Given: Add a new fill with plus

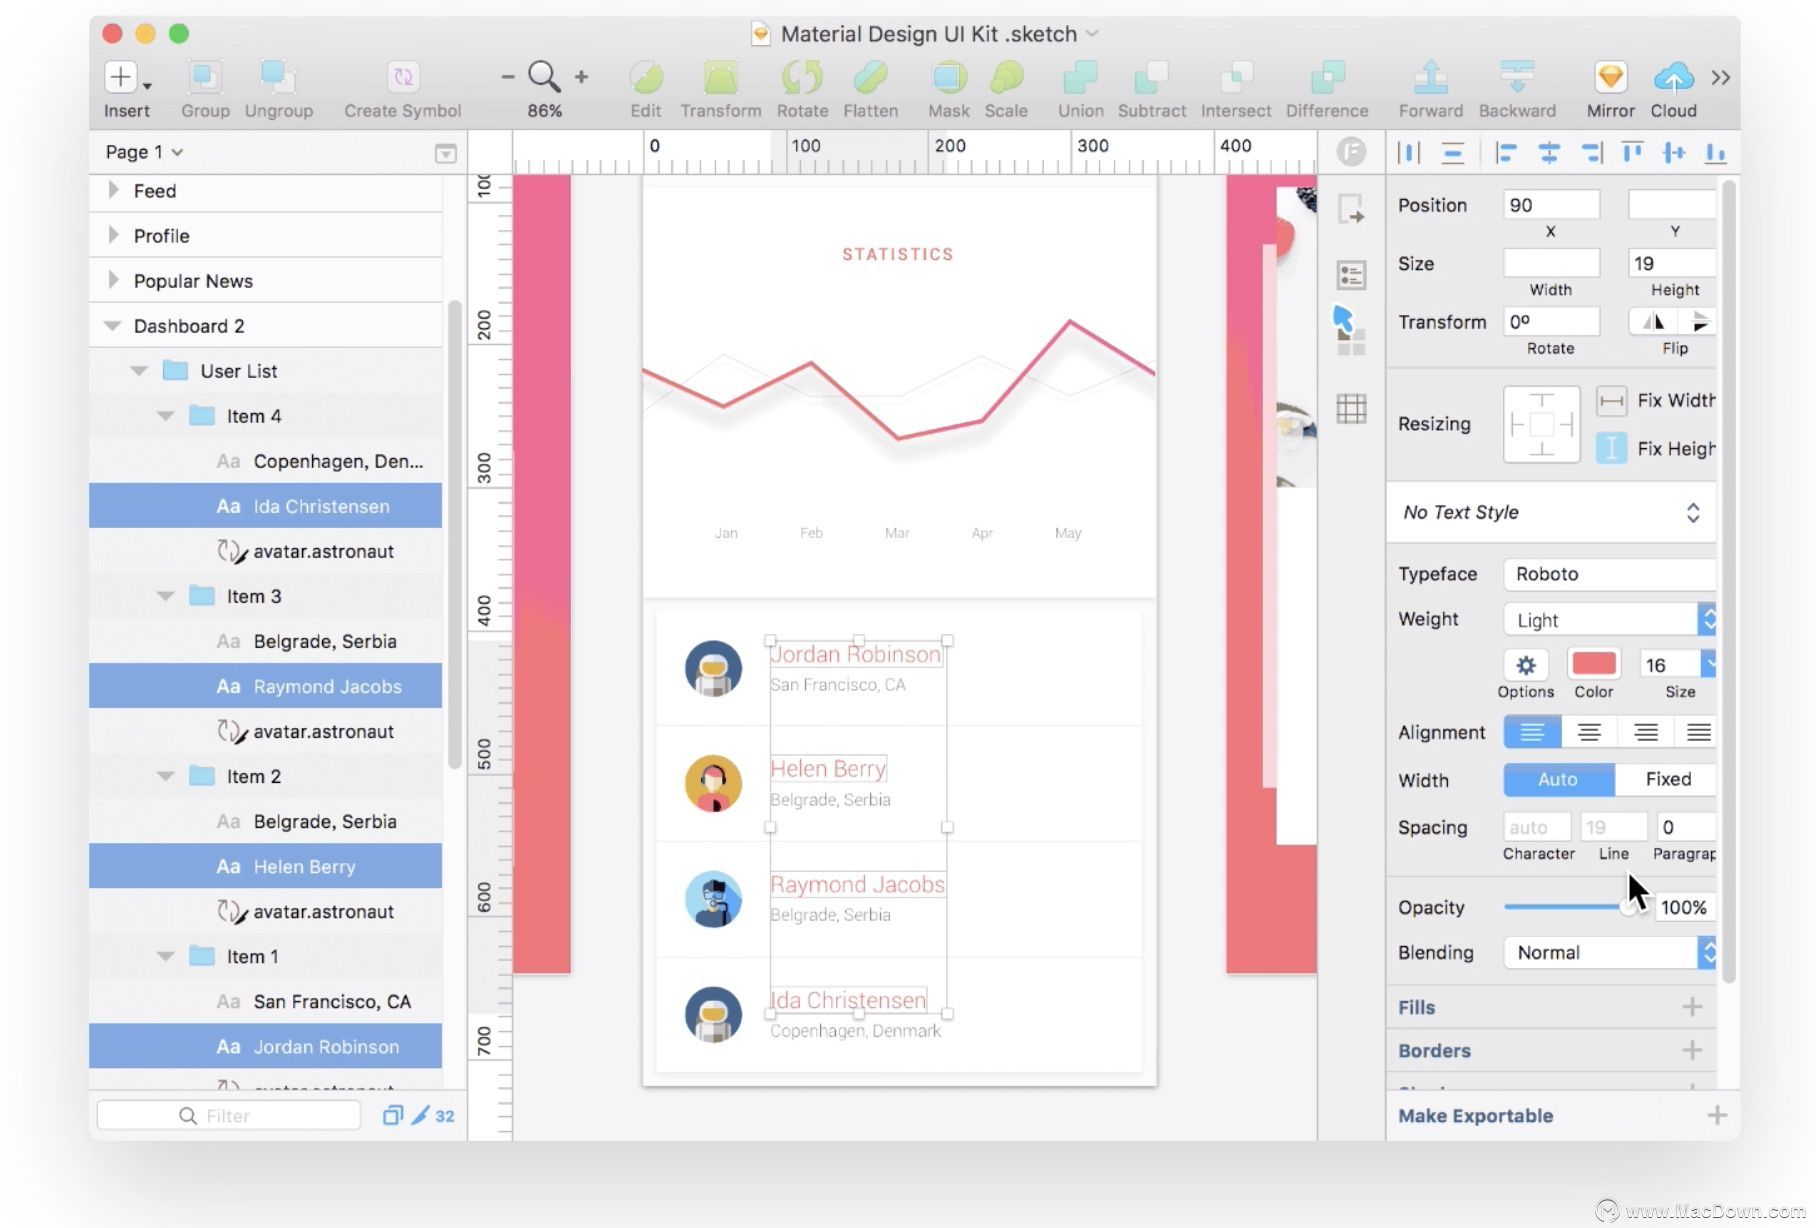Looking at the screenshot, I should coord(1692,1006).
